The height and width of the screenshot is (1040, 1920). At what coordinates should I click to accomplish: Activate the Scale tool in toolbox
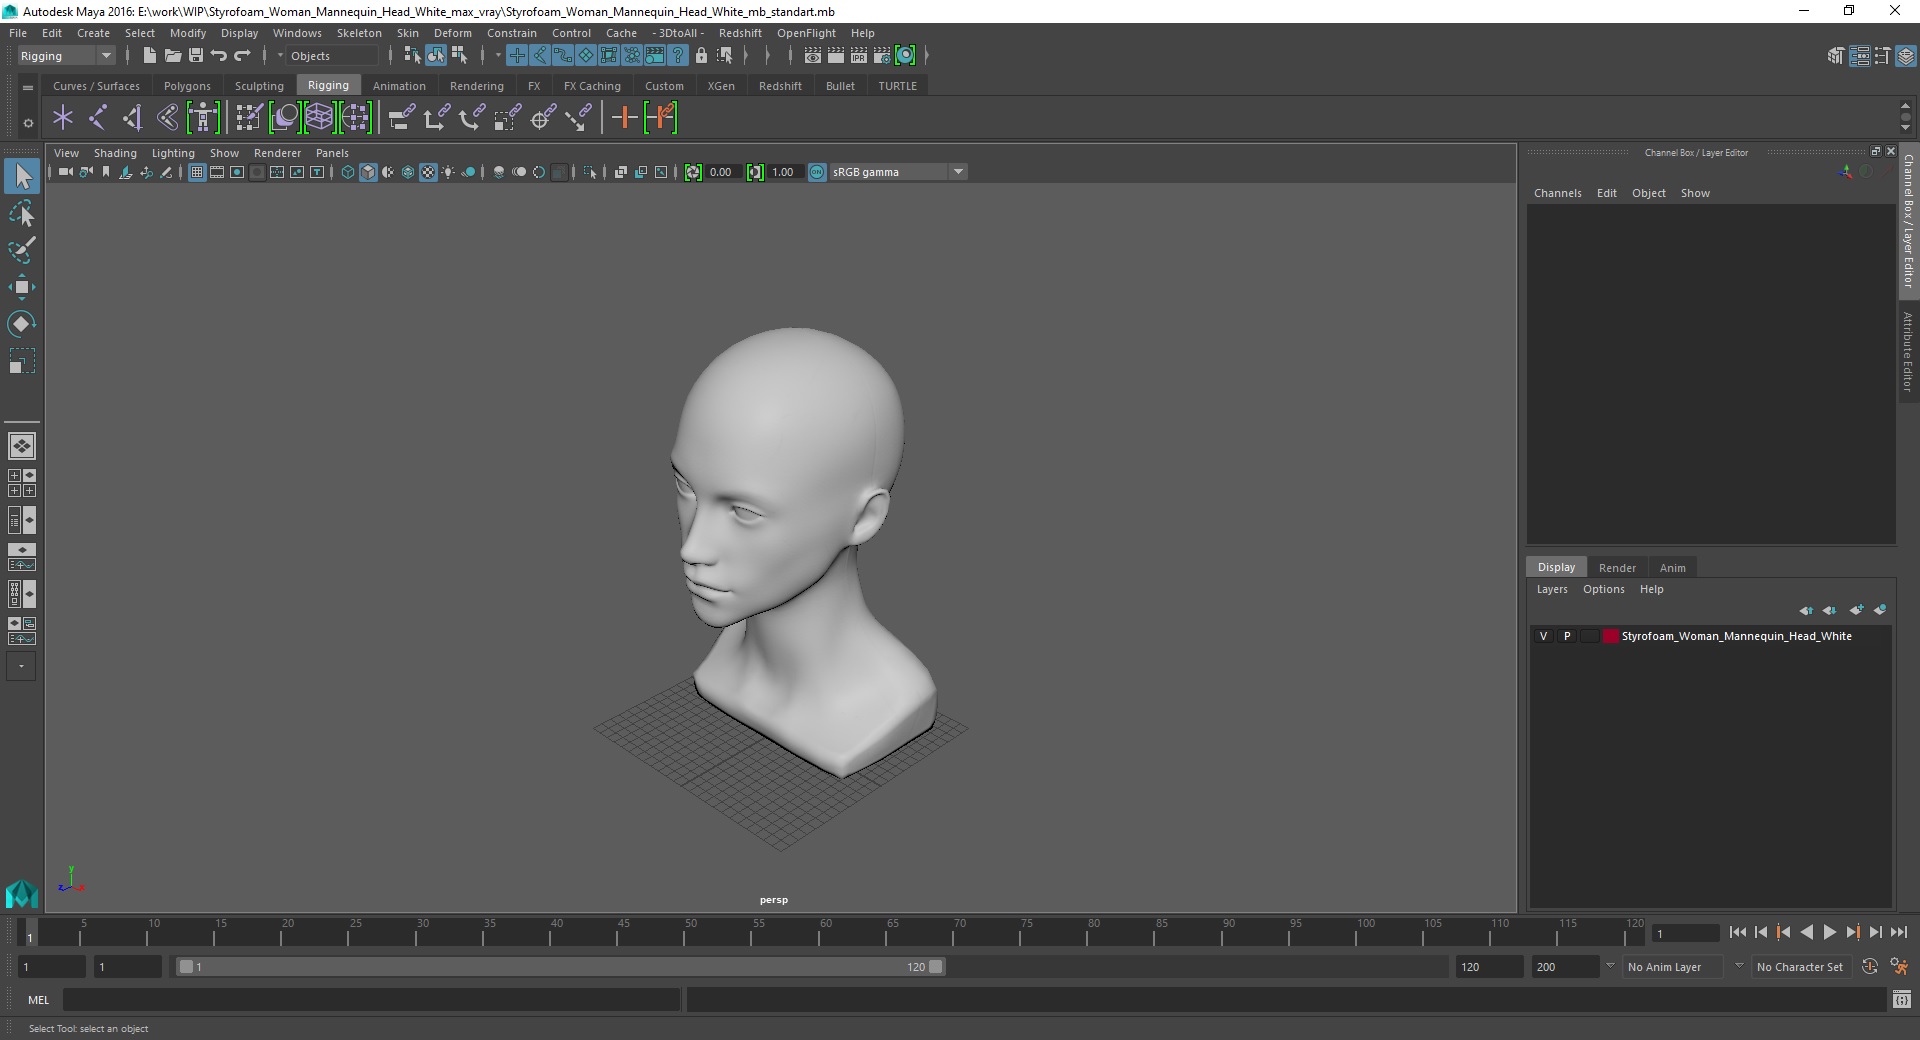pos(22,360)
